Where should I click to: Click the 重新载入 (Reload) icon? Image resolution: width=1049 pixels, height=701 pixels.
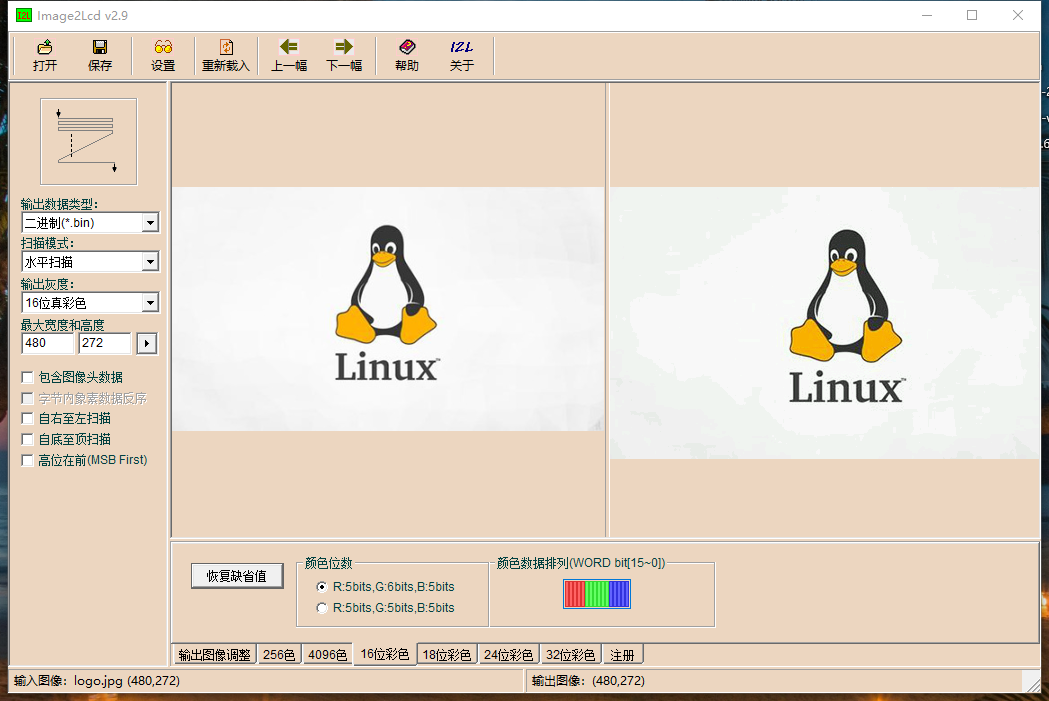coord(225,55)
